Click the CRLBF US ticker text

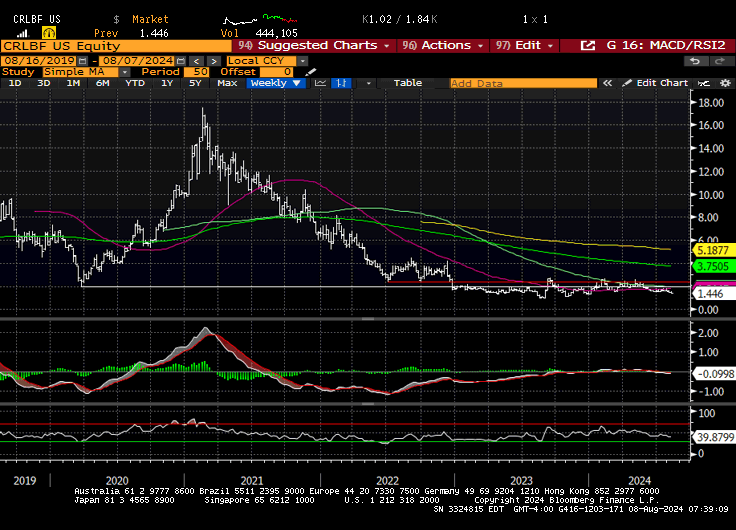pyautogui.click(x=37, y=19)
